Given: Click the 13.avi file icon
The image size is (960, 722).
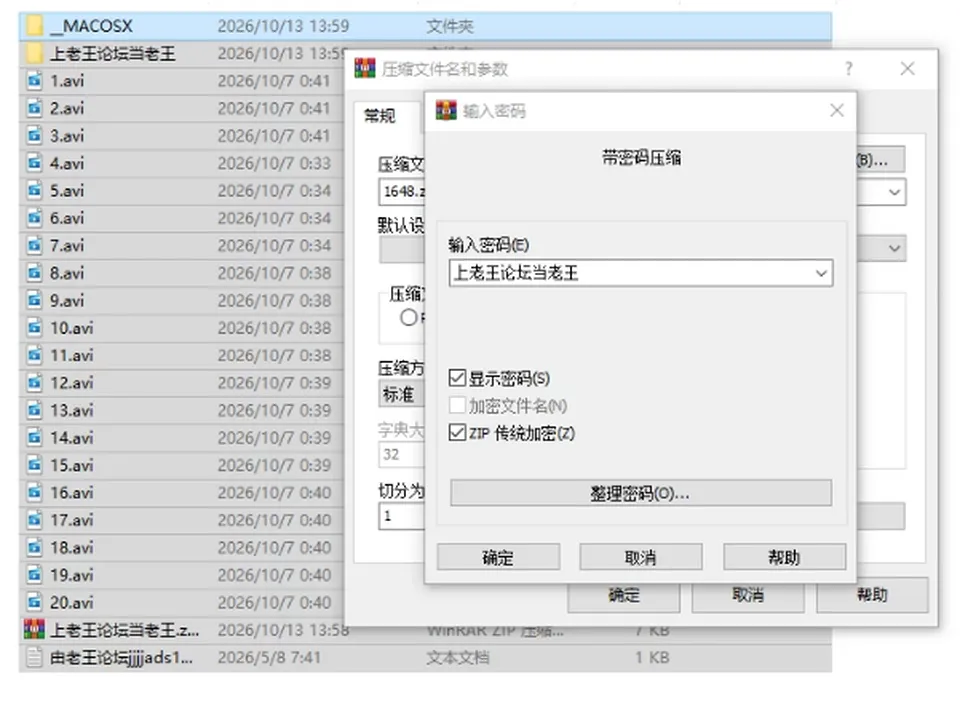Looking at the screenshot, I should click(x=34, y=410).
